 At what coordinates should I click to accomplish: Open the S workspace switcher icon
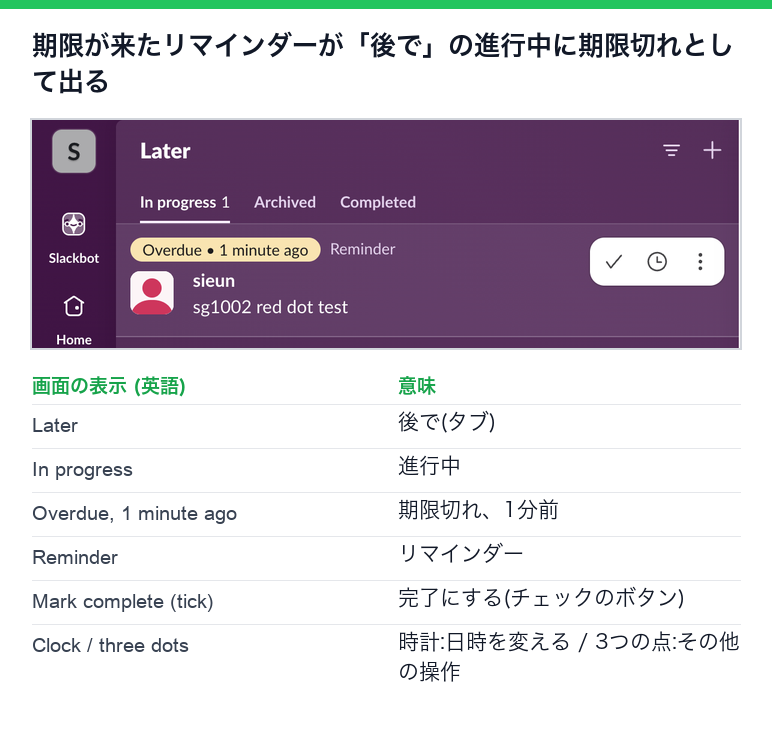coord(74,151)
